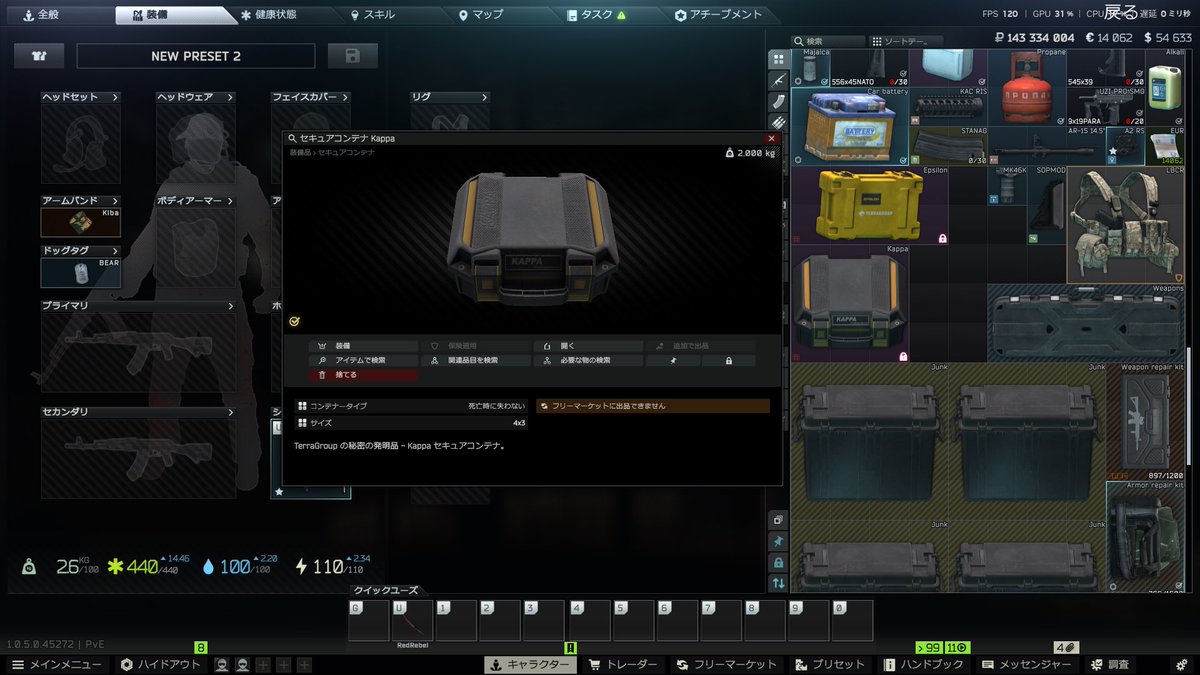1200x675 pixels.
Task: Toggle the lock icon in Kappa window
Action: click(x=728, y=360)
